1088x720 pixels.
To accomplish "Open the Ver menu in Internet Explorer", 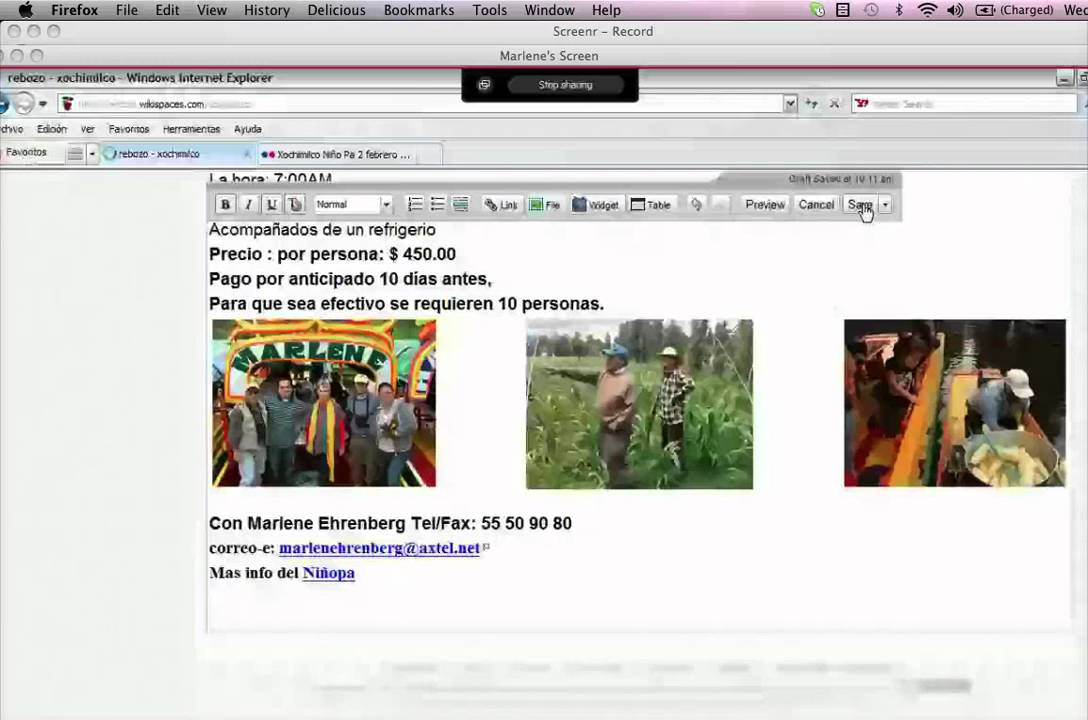I will pyautogui.click(x=87, y=129).
